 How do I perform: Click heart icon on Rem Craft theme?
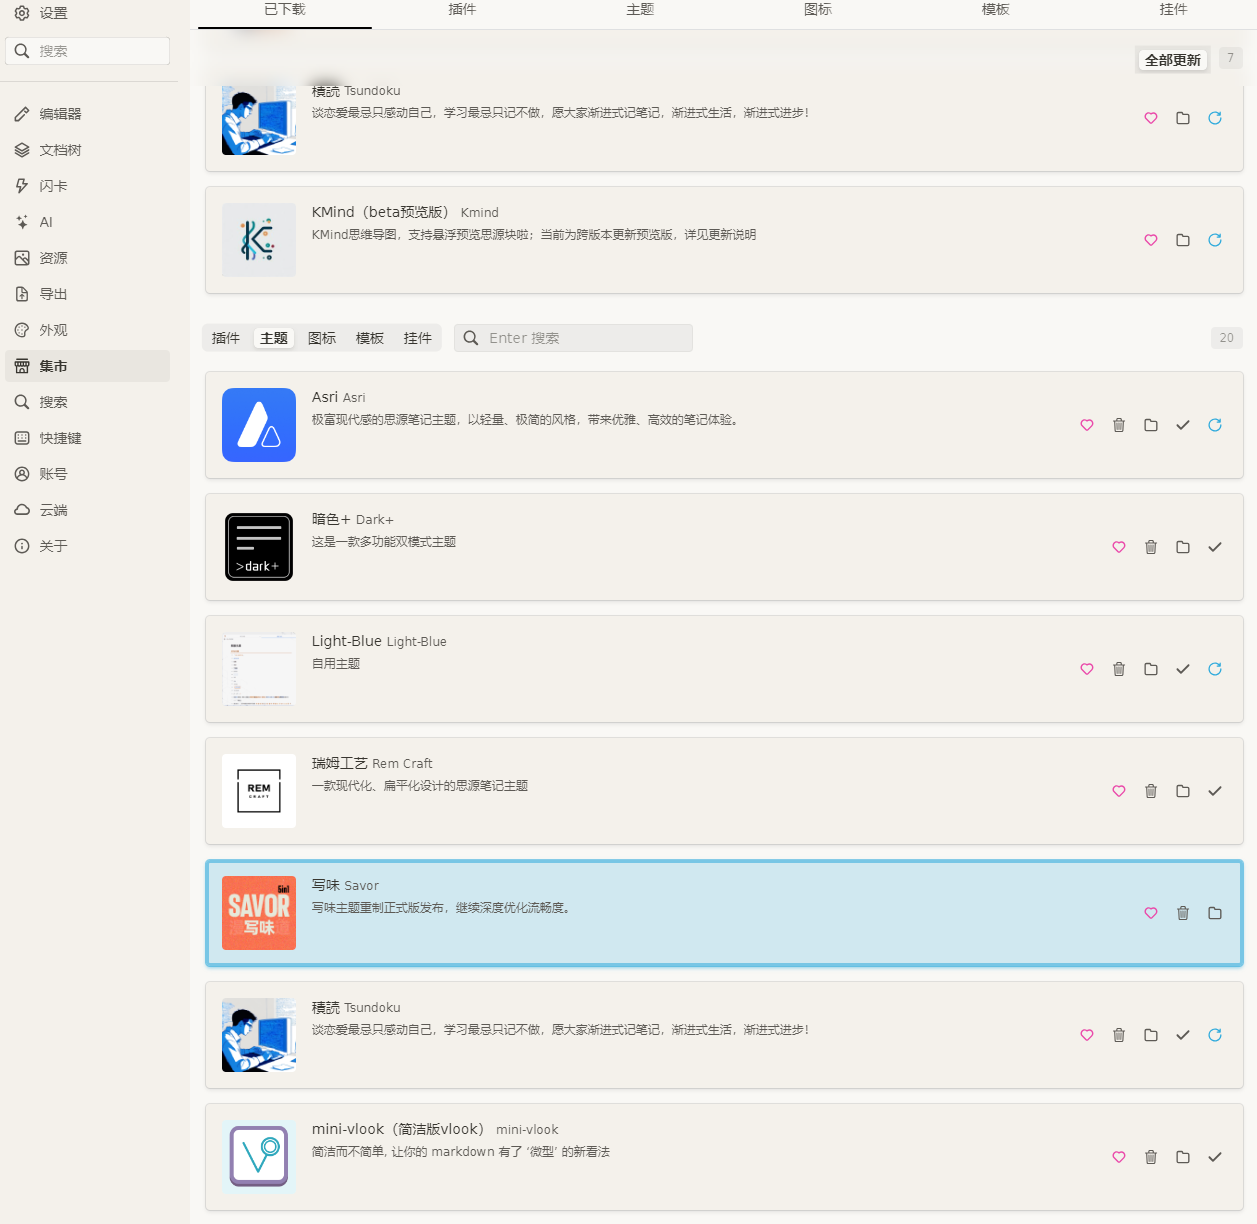click(1119, 791)
